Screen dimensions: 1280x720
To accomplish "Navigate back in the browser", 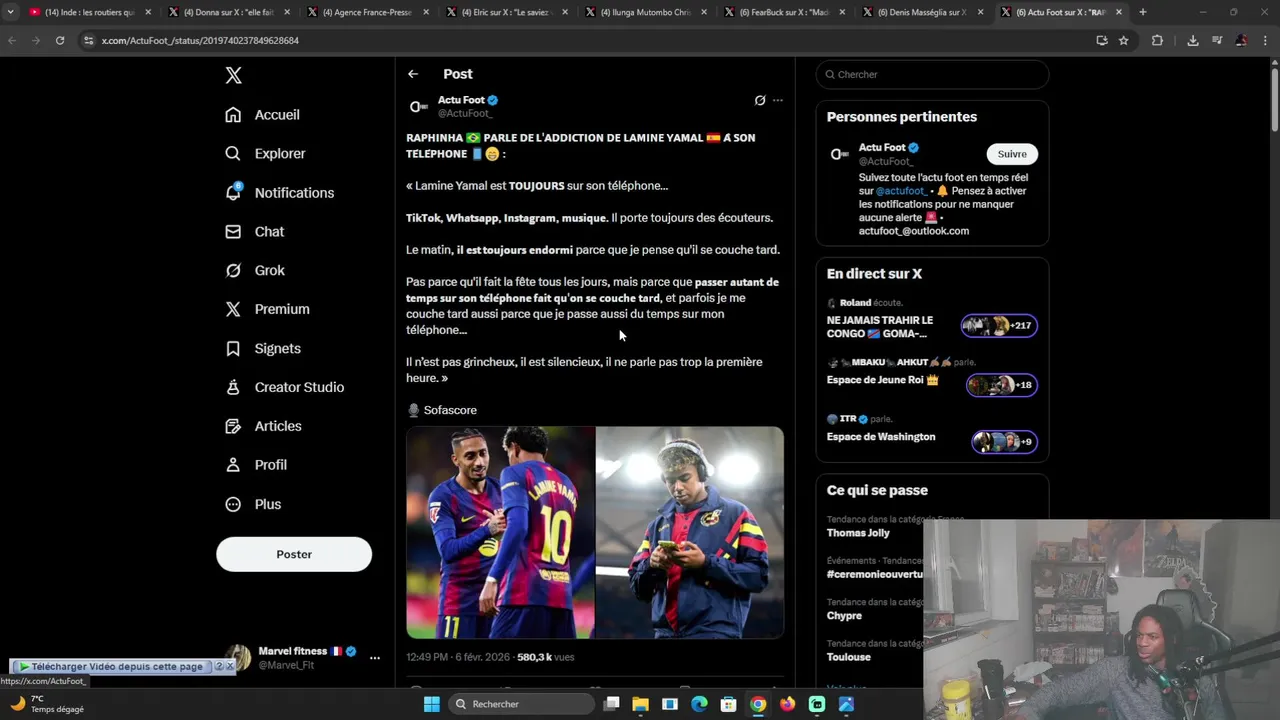I will pyautogui.click(x=12, y=40).
